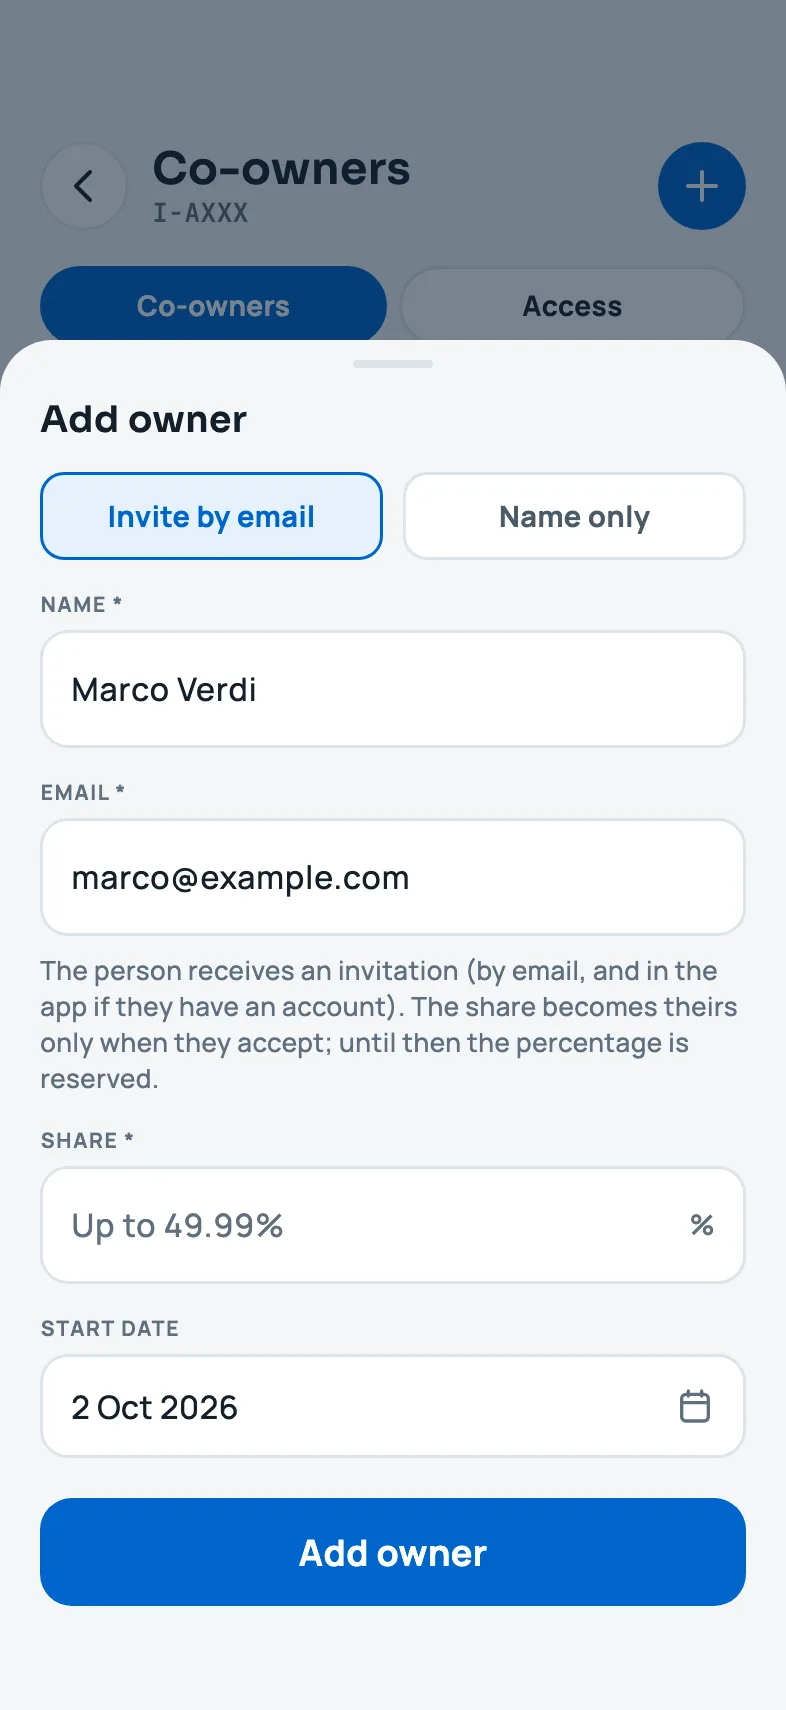Click the blue Add owner submit button
Viewport: 786px width, 1710px height.
tap(393, 1552)
